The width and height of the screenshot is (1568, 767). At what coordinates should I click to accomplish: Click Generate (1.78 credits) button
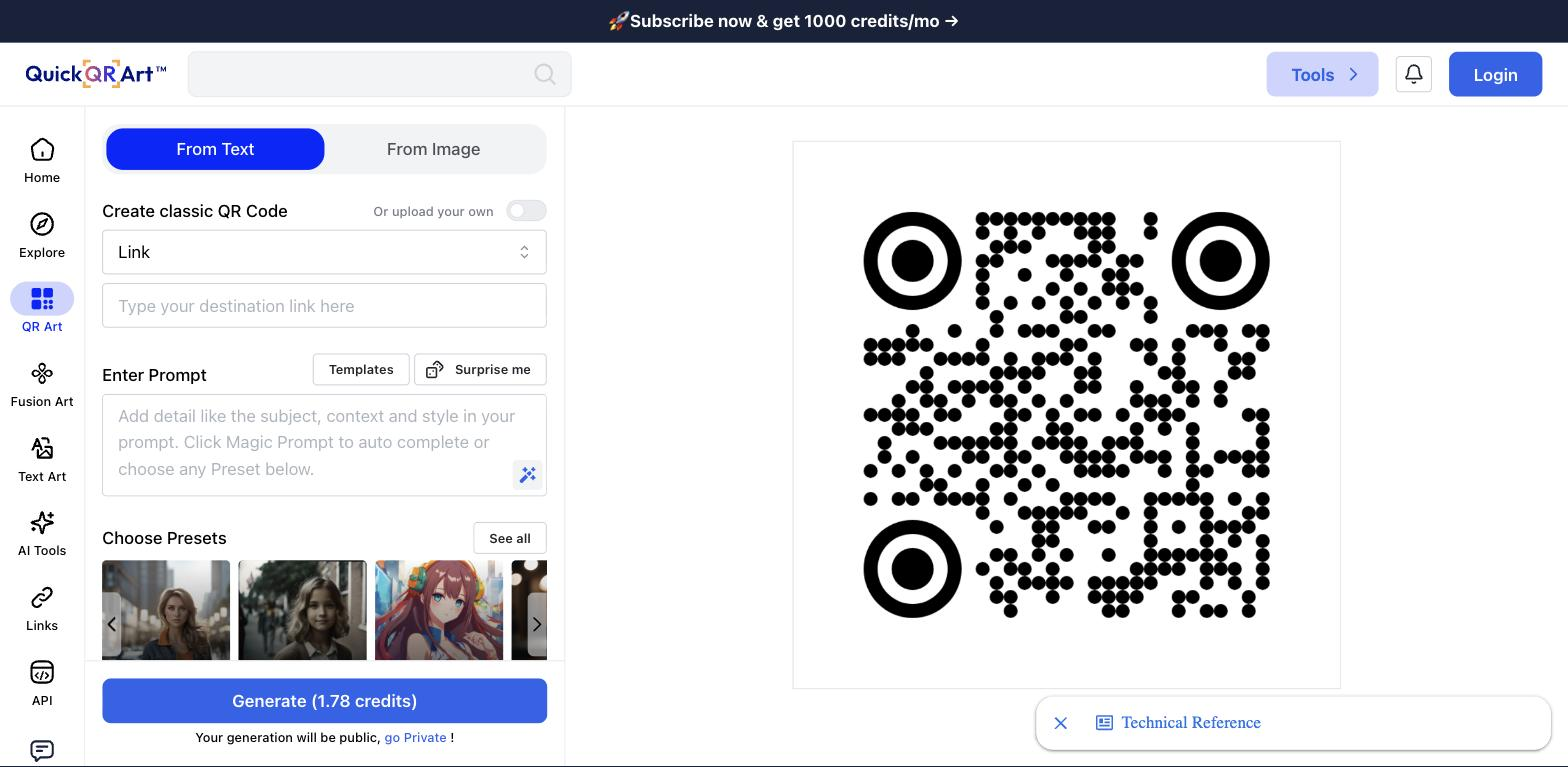[x=324, y=701]
